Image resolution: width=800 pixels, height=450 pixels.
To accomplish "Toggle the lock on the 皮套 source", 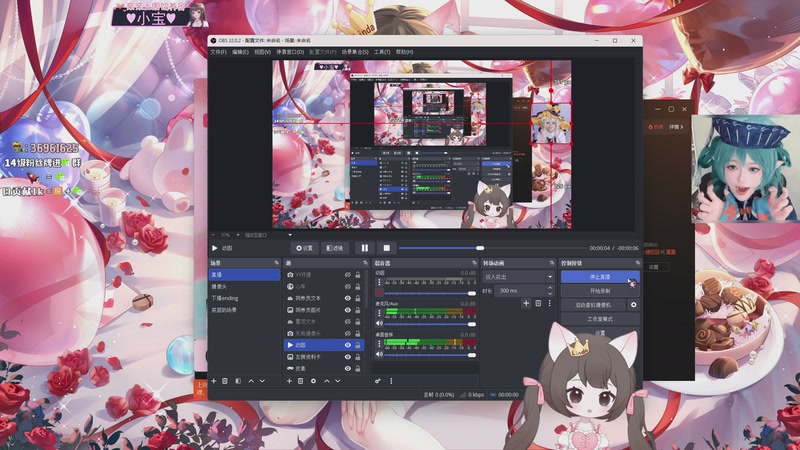I will (358, 368).
